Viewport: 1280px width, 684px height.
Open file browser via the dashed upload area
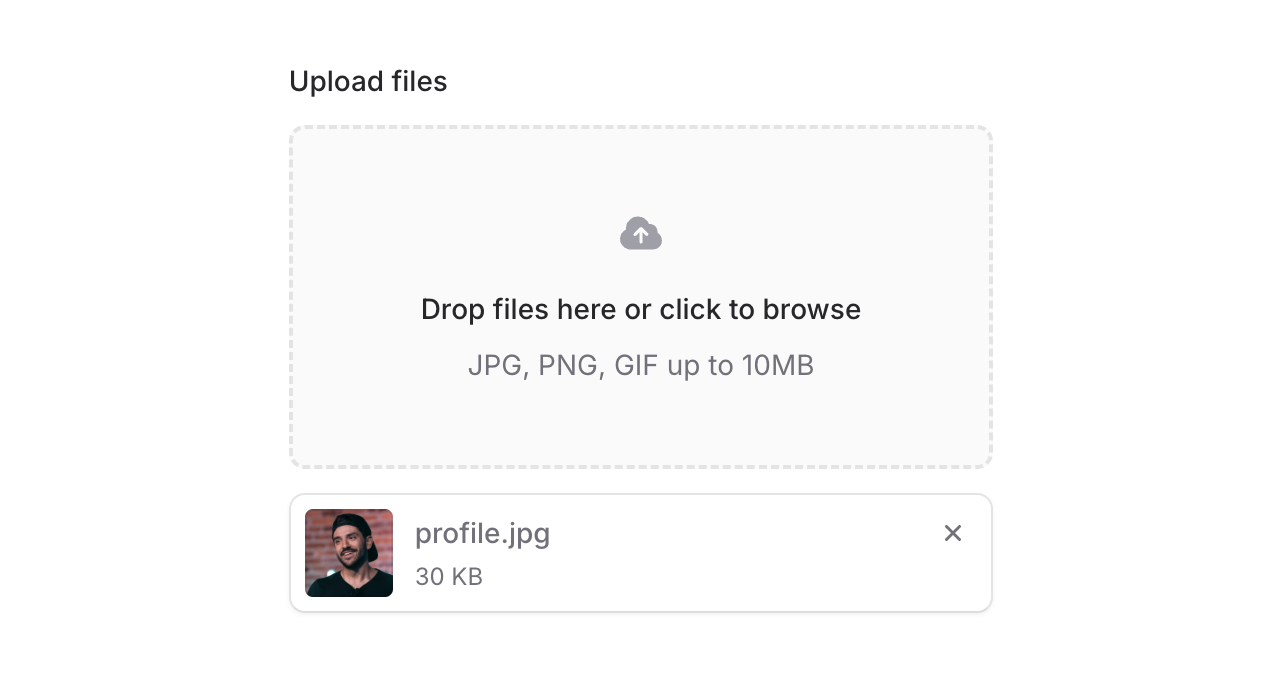640,296
